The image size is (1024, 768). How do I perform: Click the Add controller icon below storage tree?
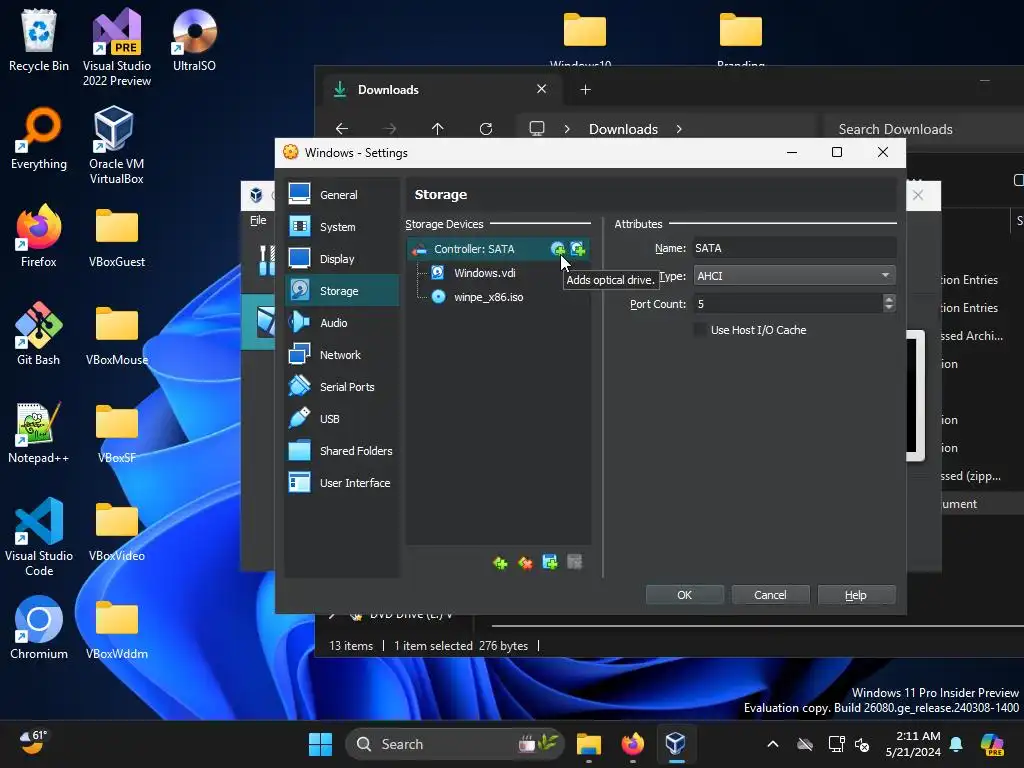tap(500, 562)
